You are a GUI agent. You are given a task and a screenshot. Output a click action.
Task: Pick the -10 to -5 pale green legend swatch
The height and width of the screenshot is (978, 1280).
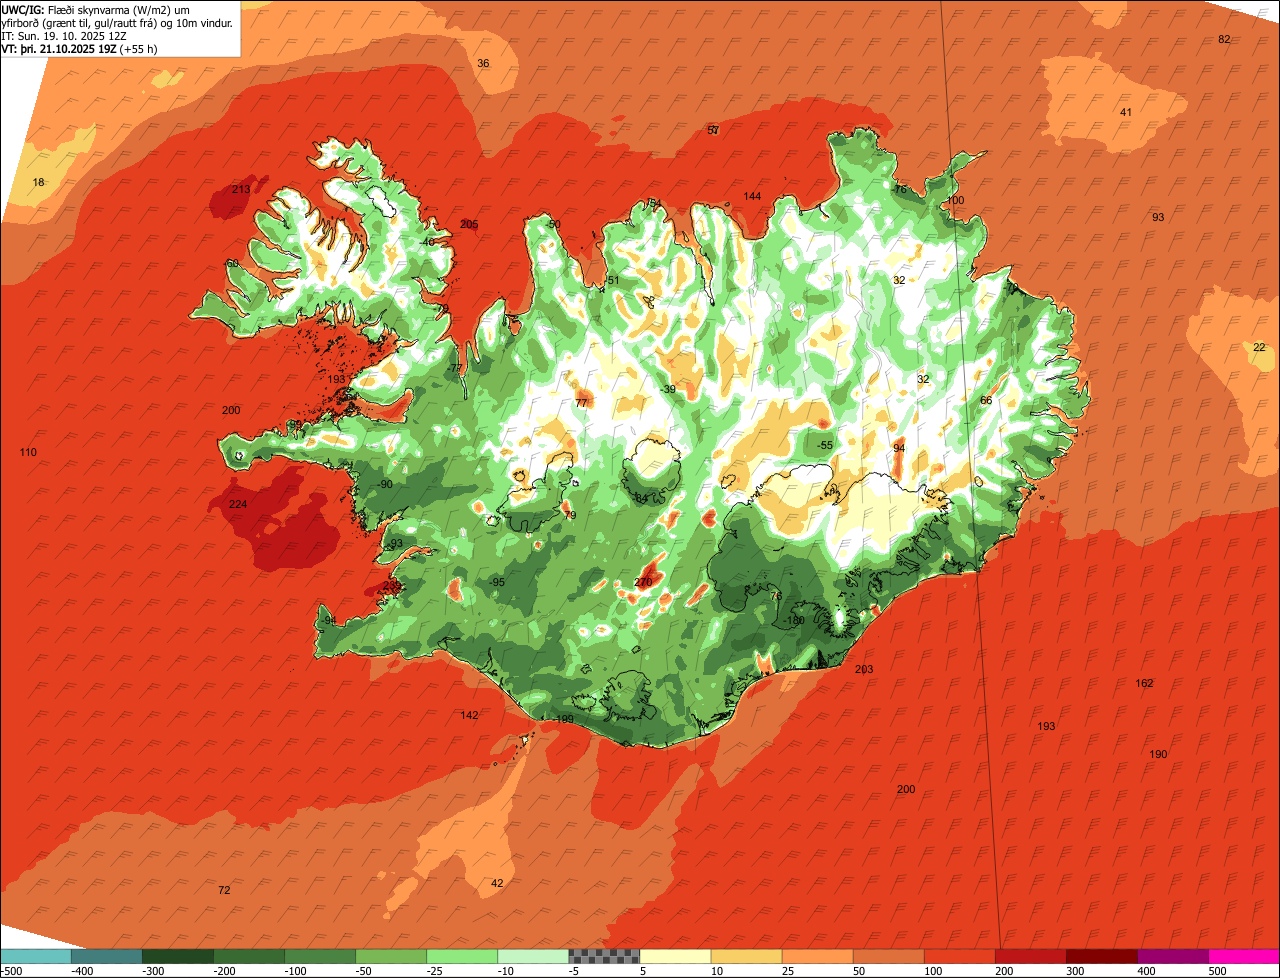532,956
